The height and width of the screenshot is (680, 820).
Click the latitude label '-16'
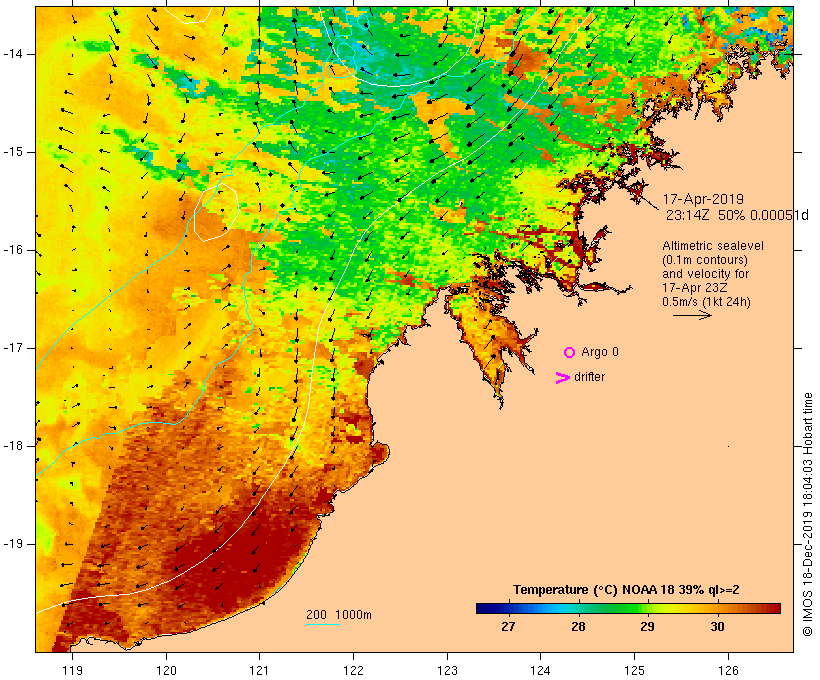13,250
